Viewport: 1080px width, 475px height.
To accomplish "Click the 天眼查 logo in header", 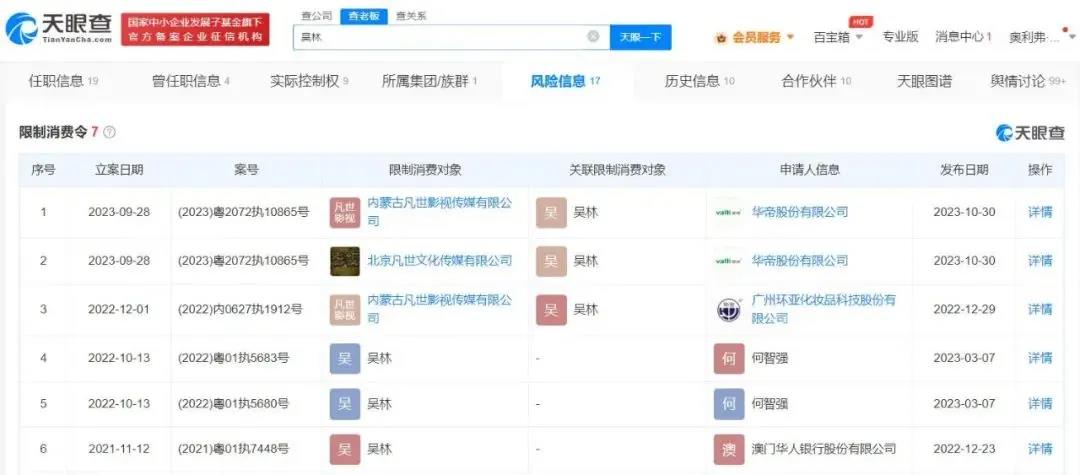I will 58,27.
